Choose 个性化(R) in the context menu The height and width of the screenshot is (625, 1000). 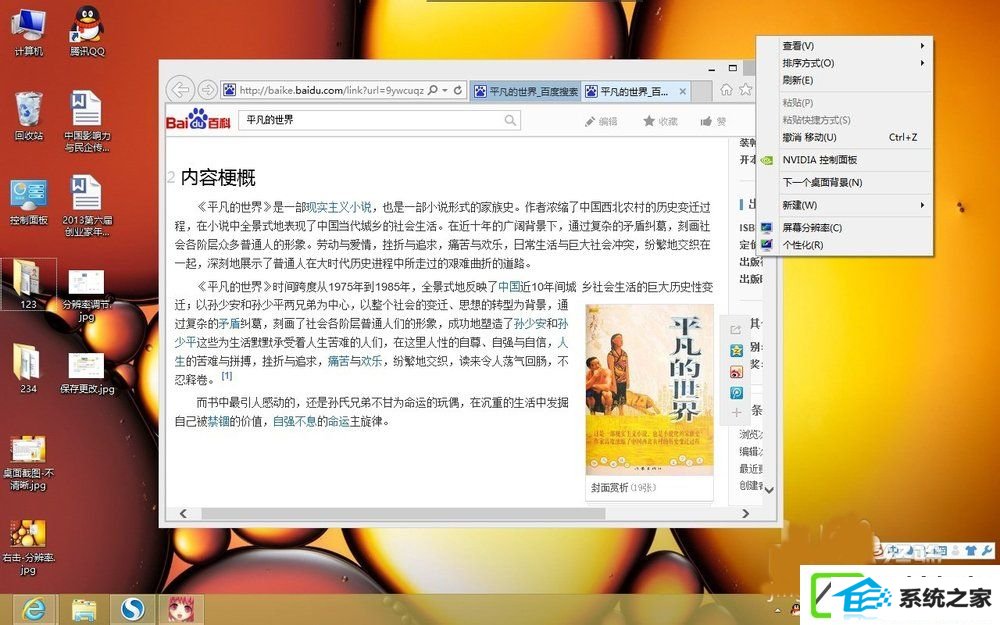tap(844, 245)
